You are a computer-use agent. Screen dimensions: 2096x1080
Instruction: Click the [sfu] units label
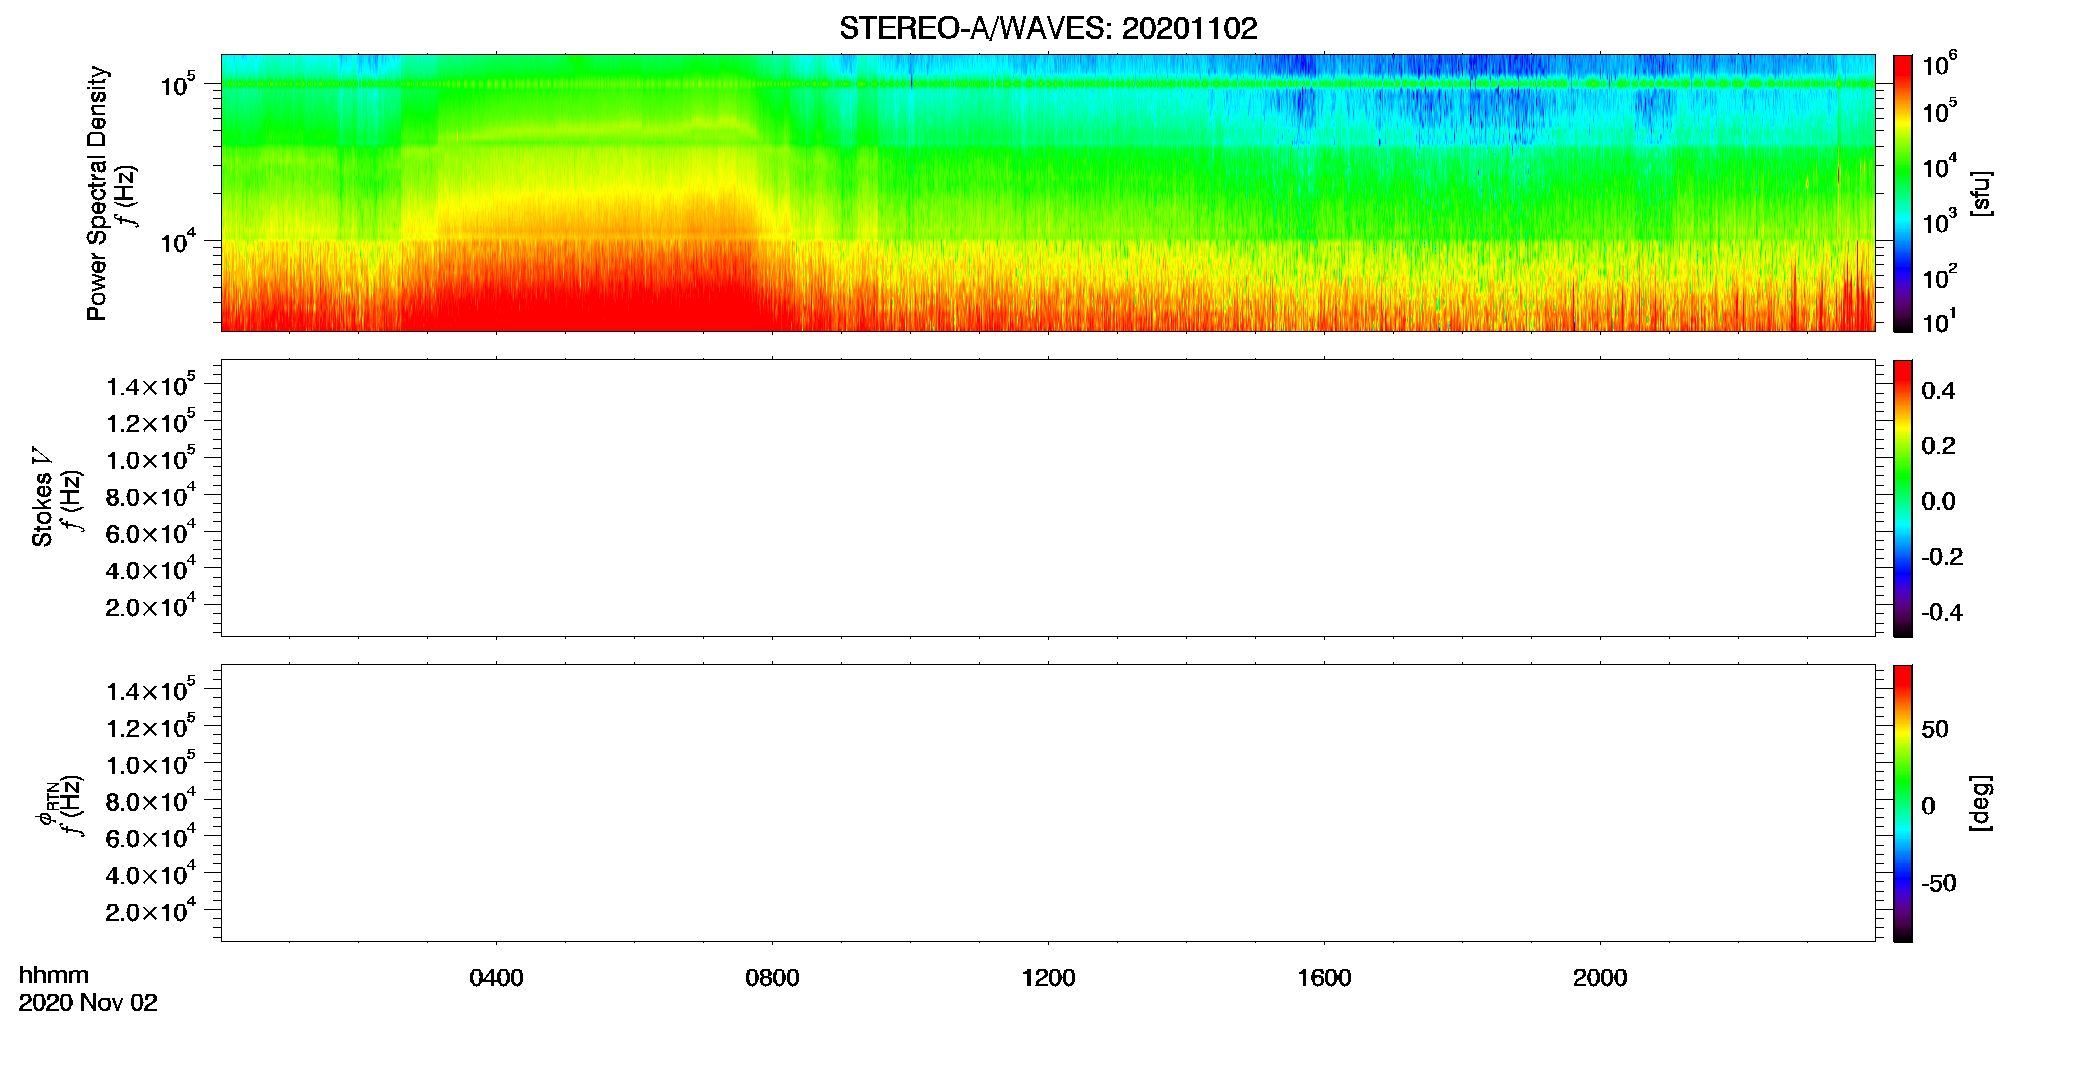(x=1981, y=193)
